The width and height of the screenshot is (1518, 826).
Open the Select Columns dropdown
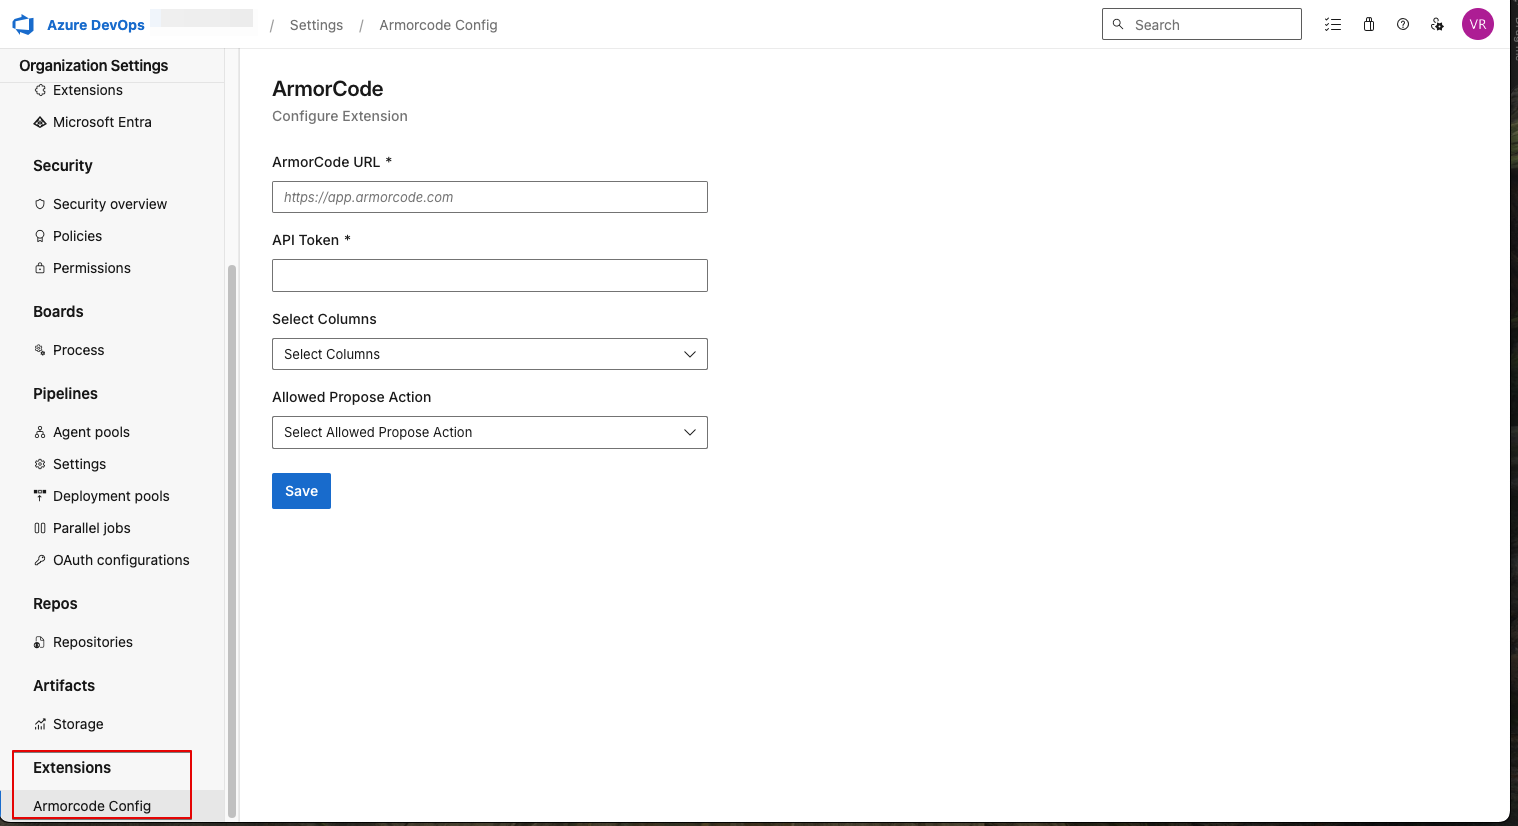click(489, 354)
